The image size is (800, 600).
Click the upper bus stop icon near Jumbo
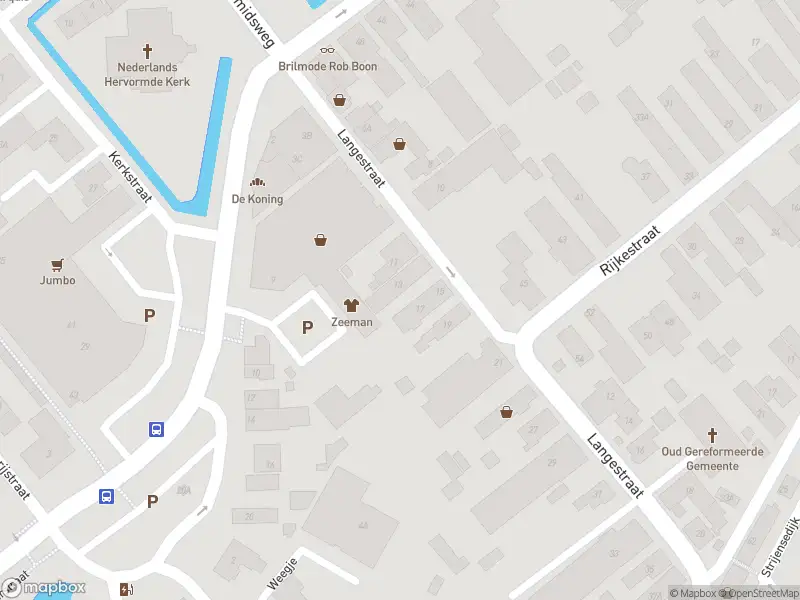click(156, 429)
